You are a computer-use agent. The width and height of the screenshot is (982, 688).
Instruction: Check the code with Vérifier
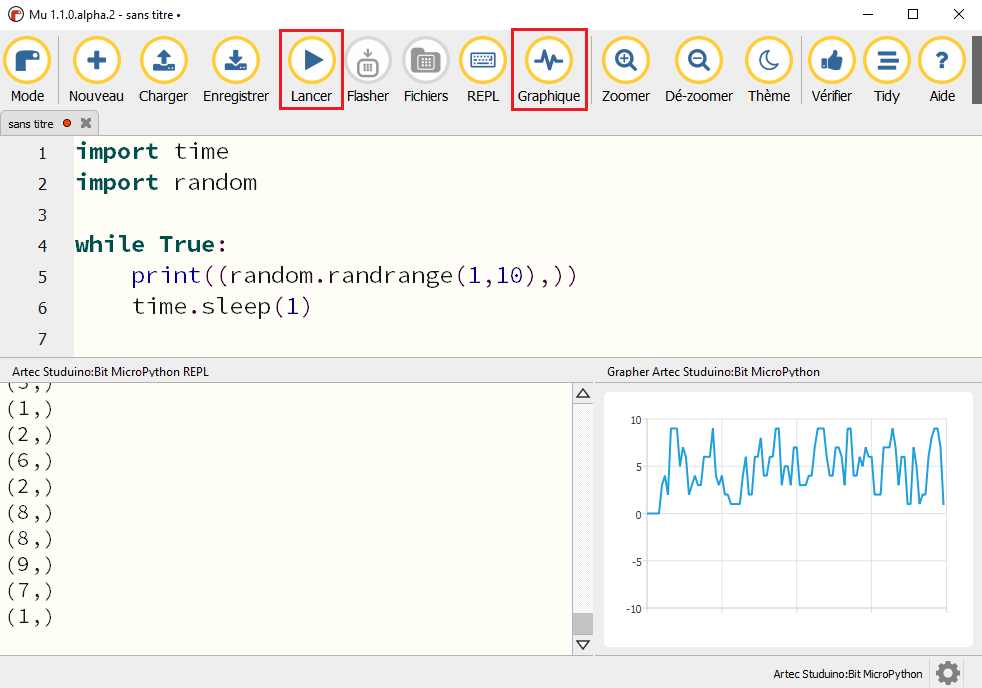pyautogui.click(x=832, y=69)
